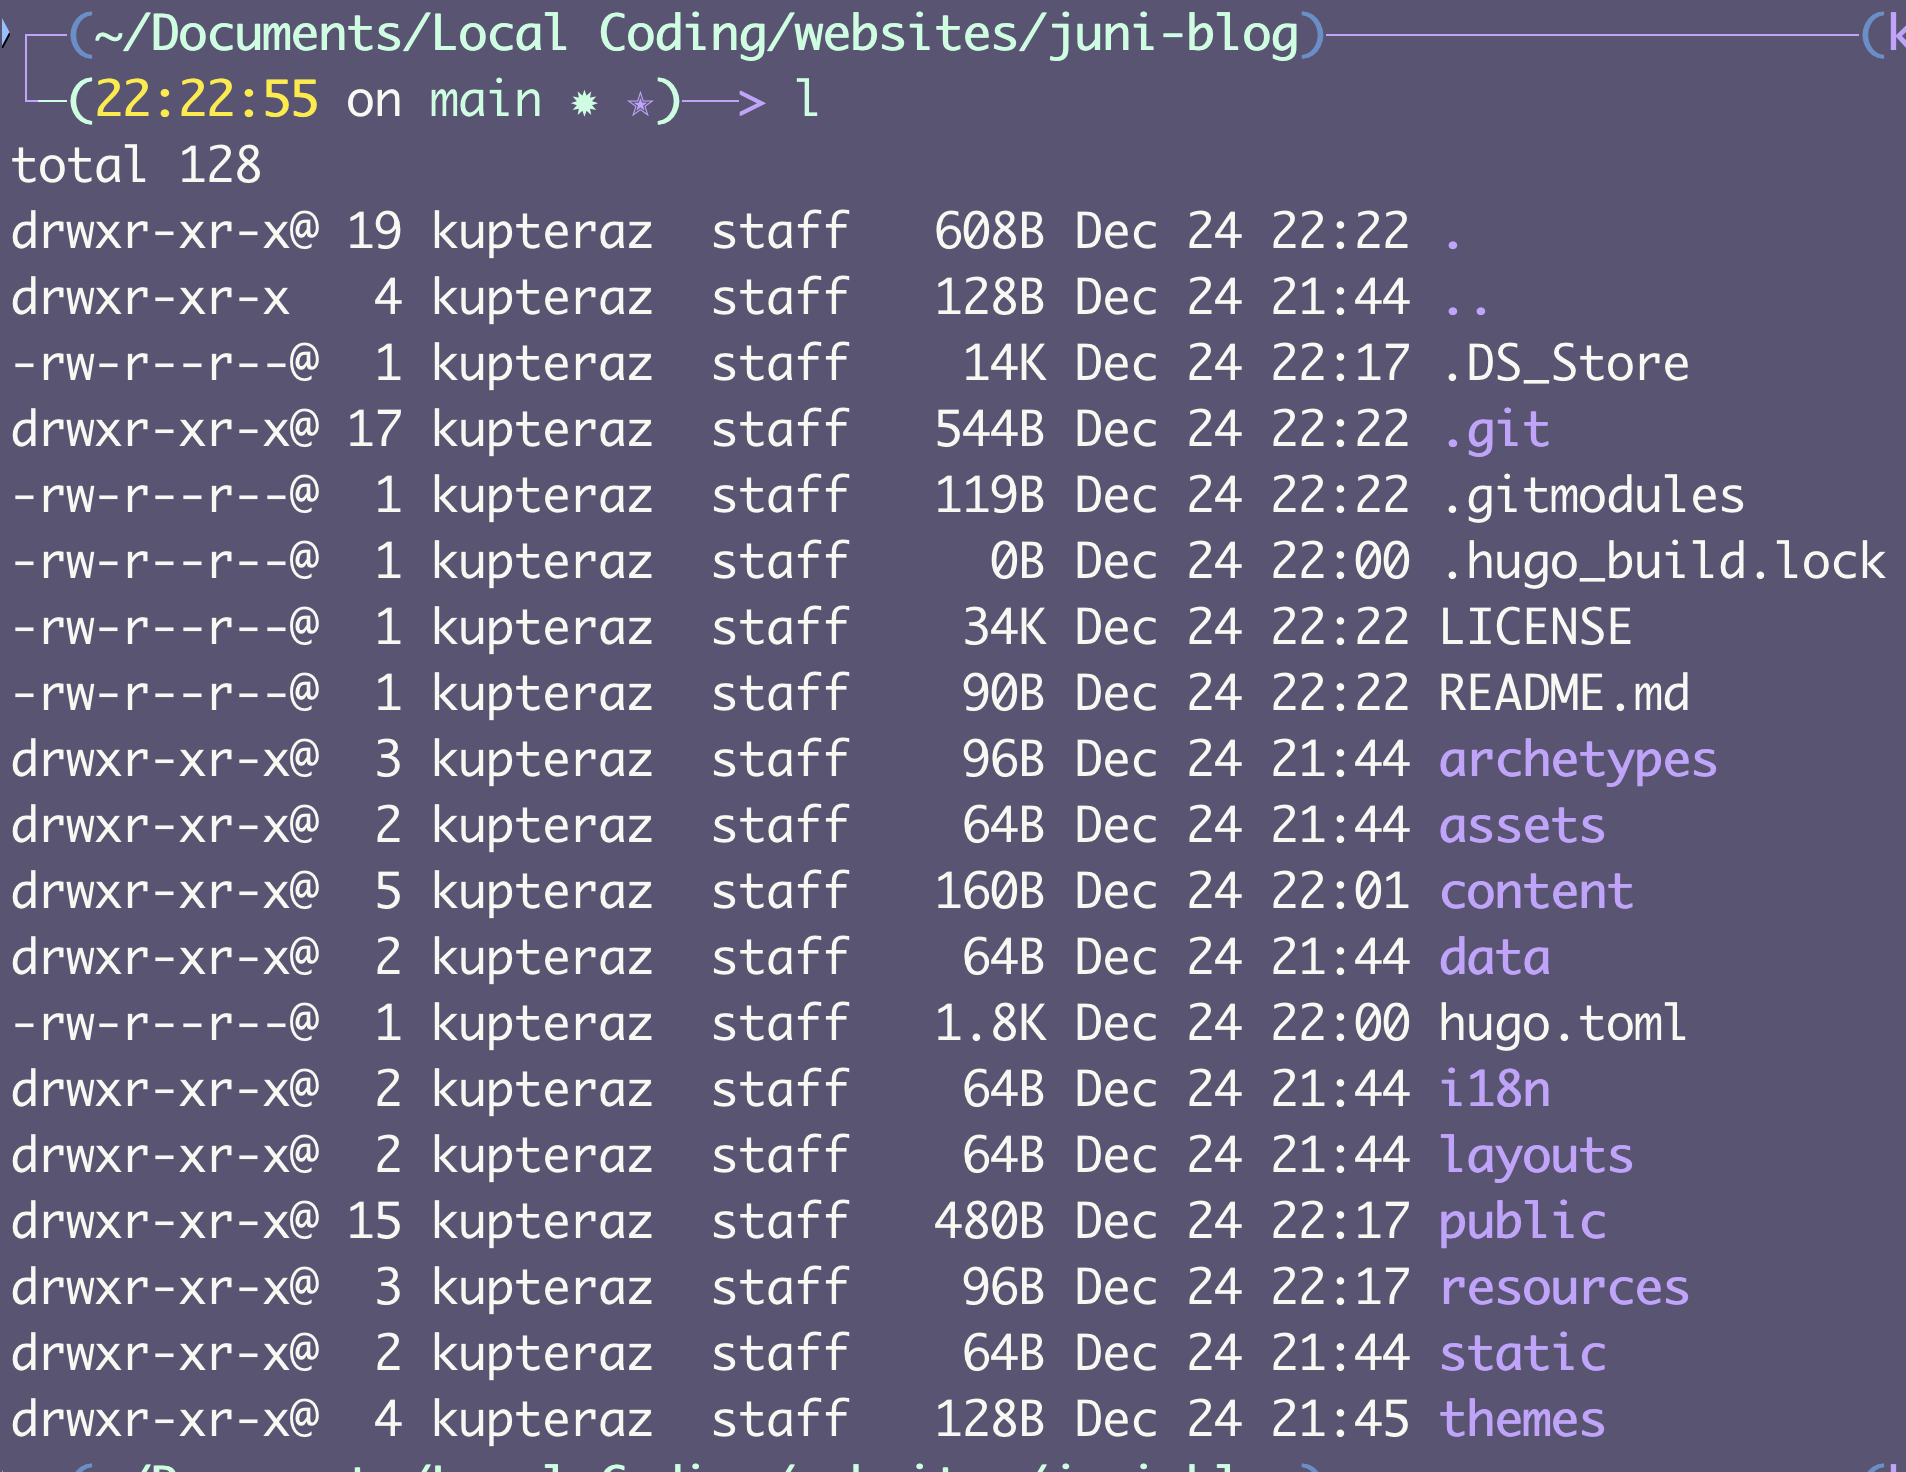Click the typed 'l' command

(807, 100)
